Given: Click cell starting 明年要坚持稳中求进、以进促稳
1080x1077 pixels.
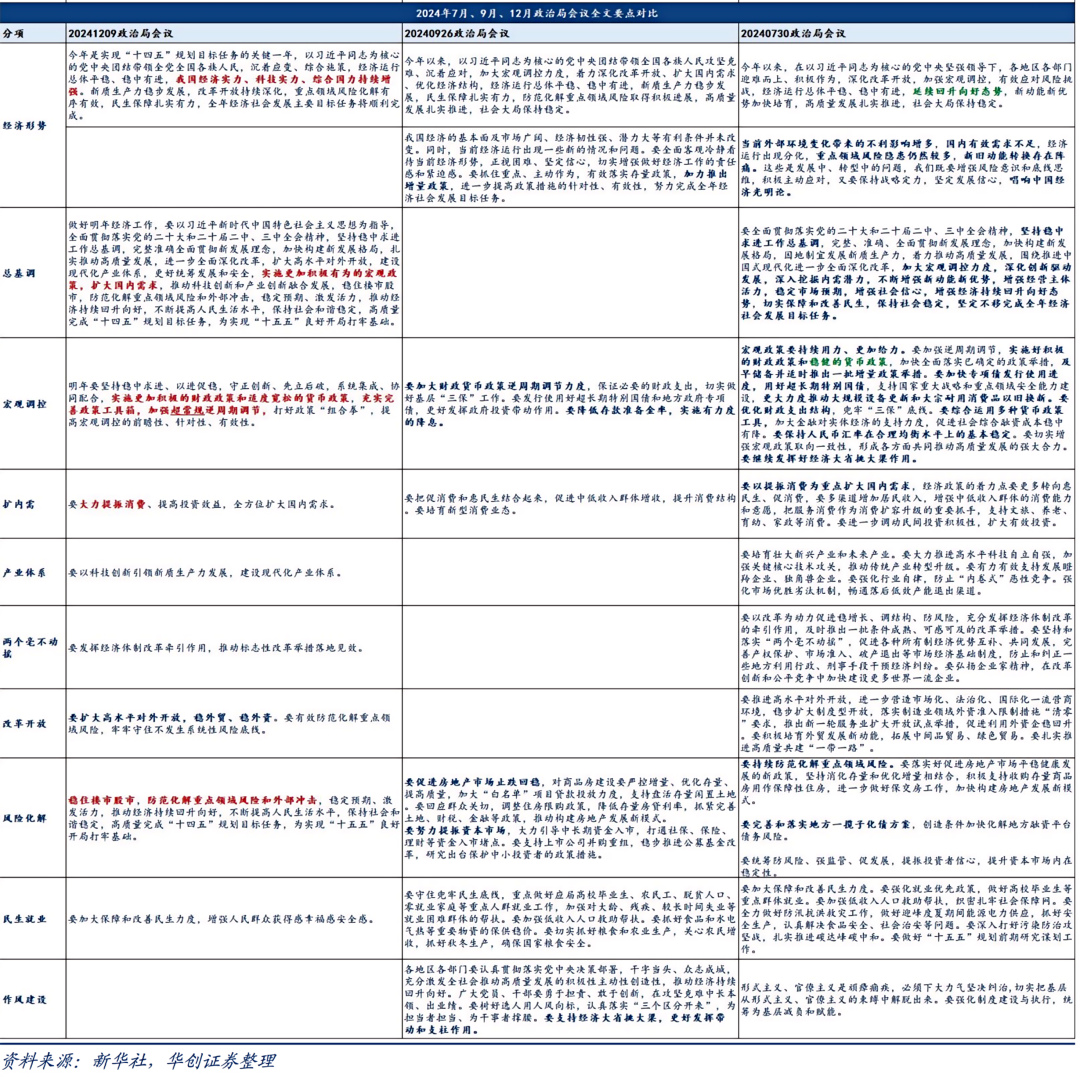Looking at the screenshot, I should (234, 404).
